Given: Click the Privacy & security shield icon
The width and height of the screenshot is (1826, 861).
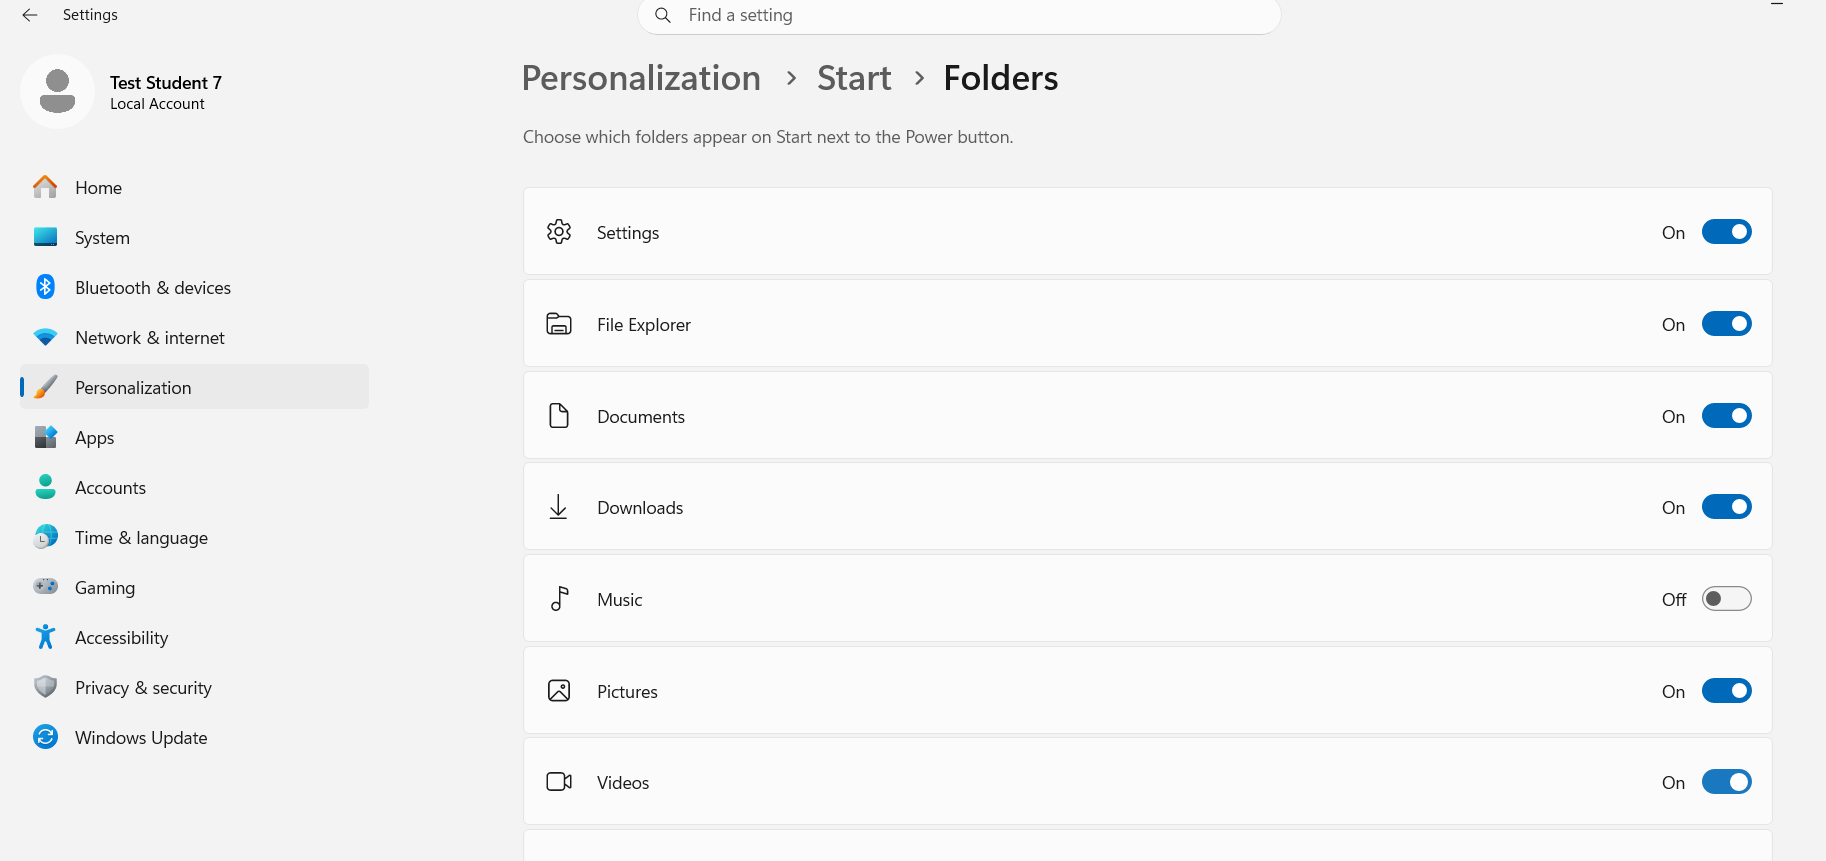Looking at the screenshot, I should [x=45, y=687].
